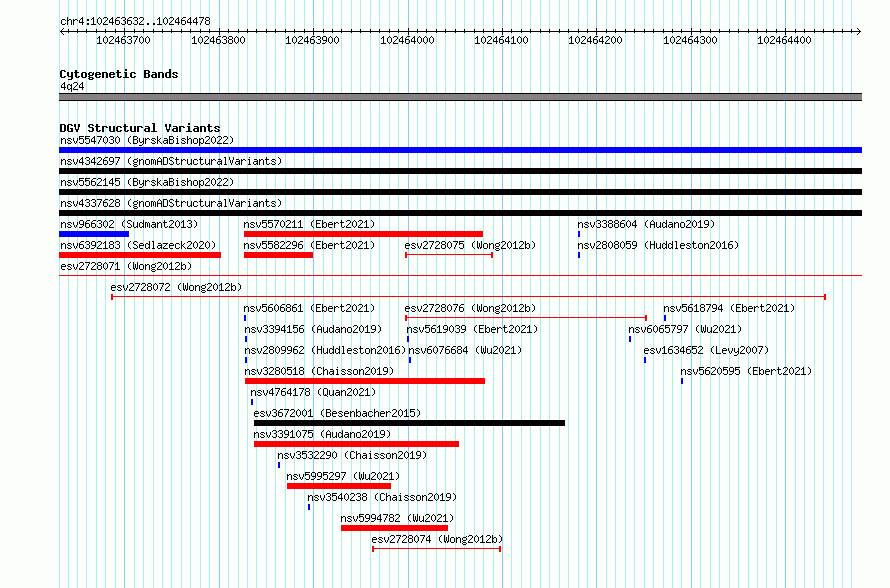
Task: Click the thin red line of esv2728074
Action: tap(436, 549)
